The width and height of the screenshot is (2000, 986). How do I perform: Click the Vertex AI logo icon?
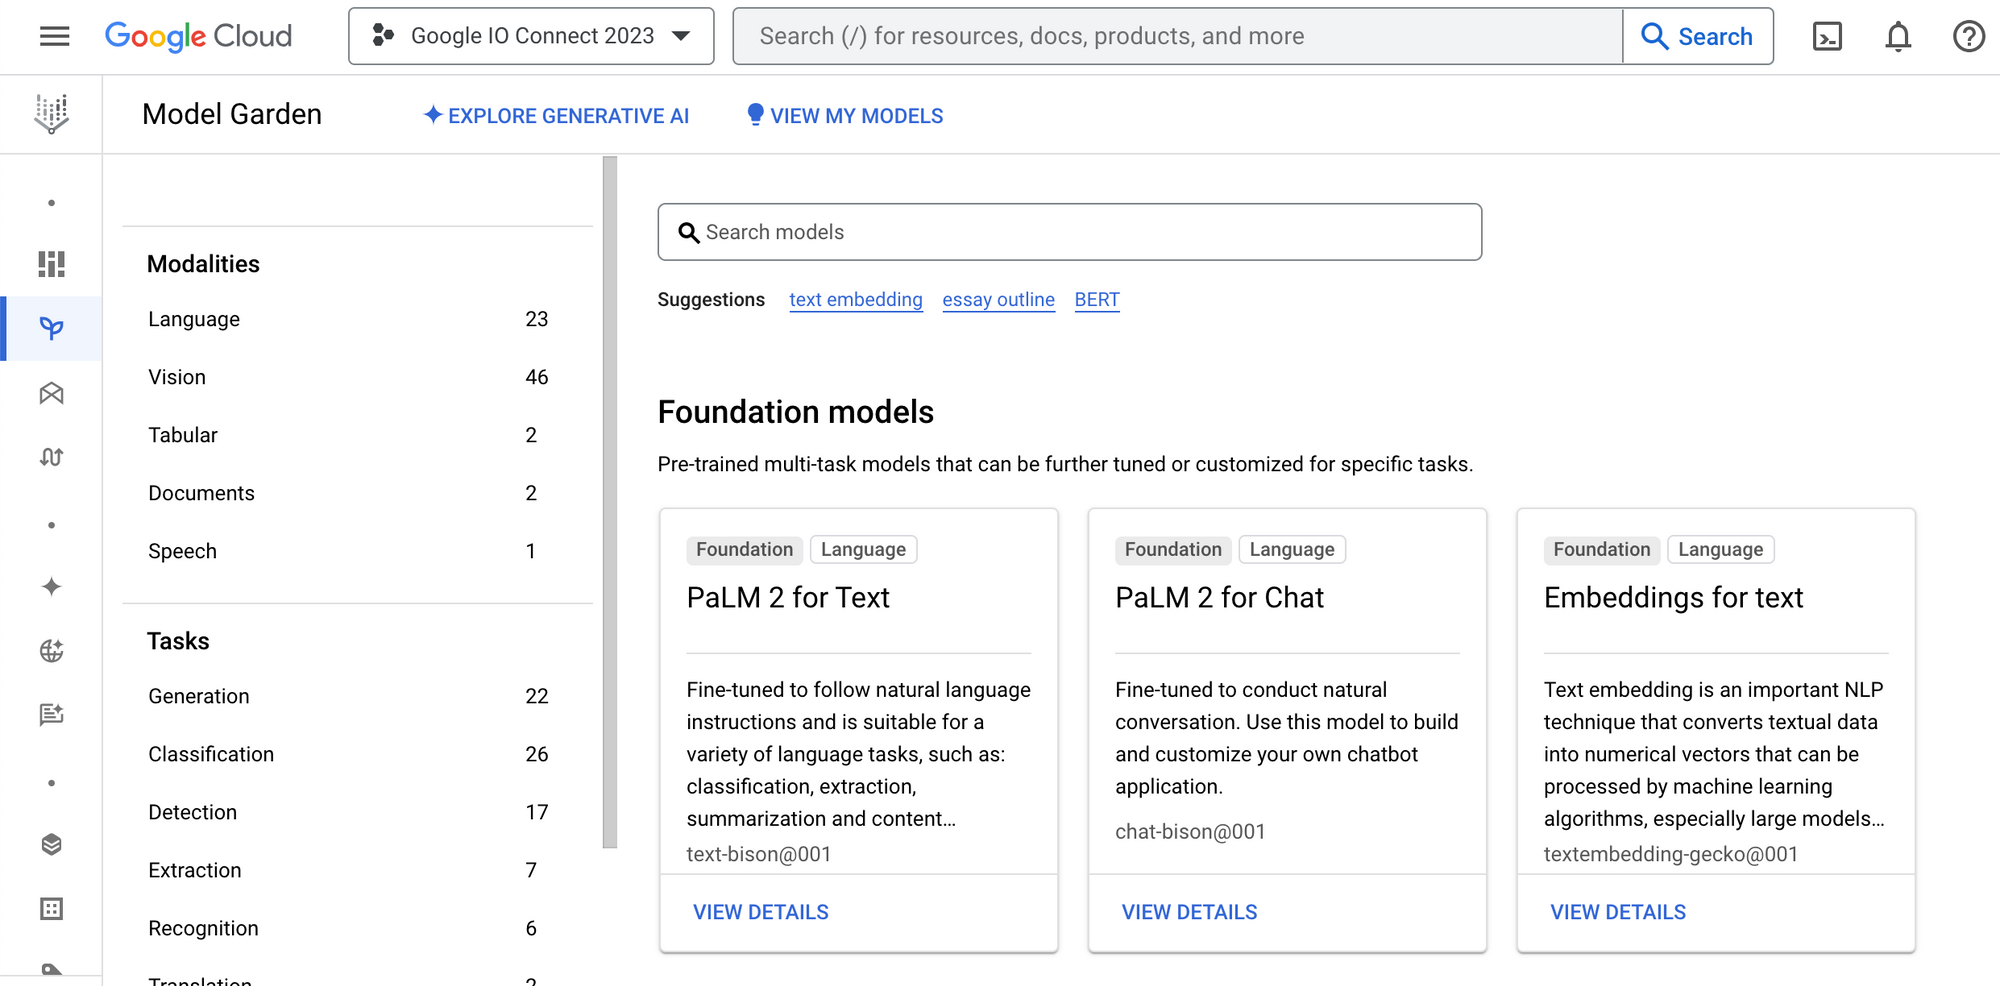pos(51,114)
